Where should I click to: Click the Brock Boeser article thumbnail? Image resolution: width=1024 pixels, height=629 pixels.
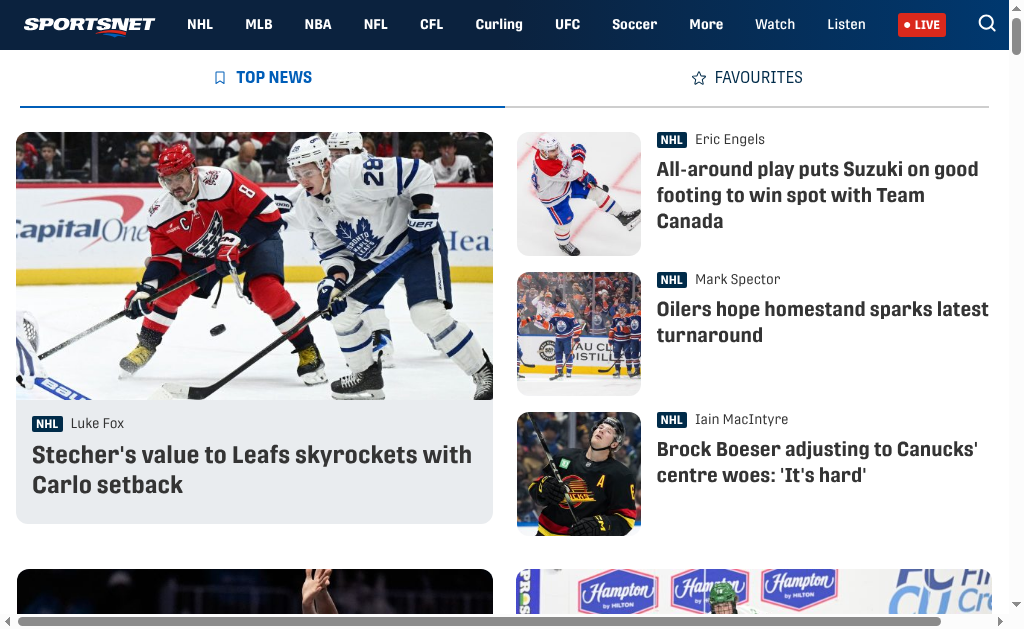point(579,474)
